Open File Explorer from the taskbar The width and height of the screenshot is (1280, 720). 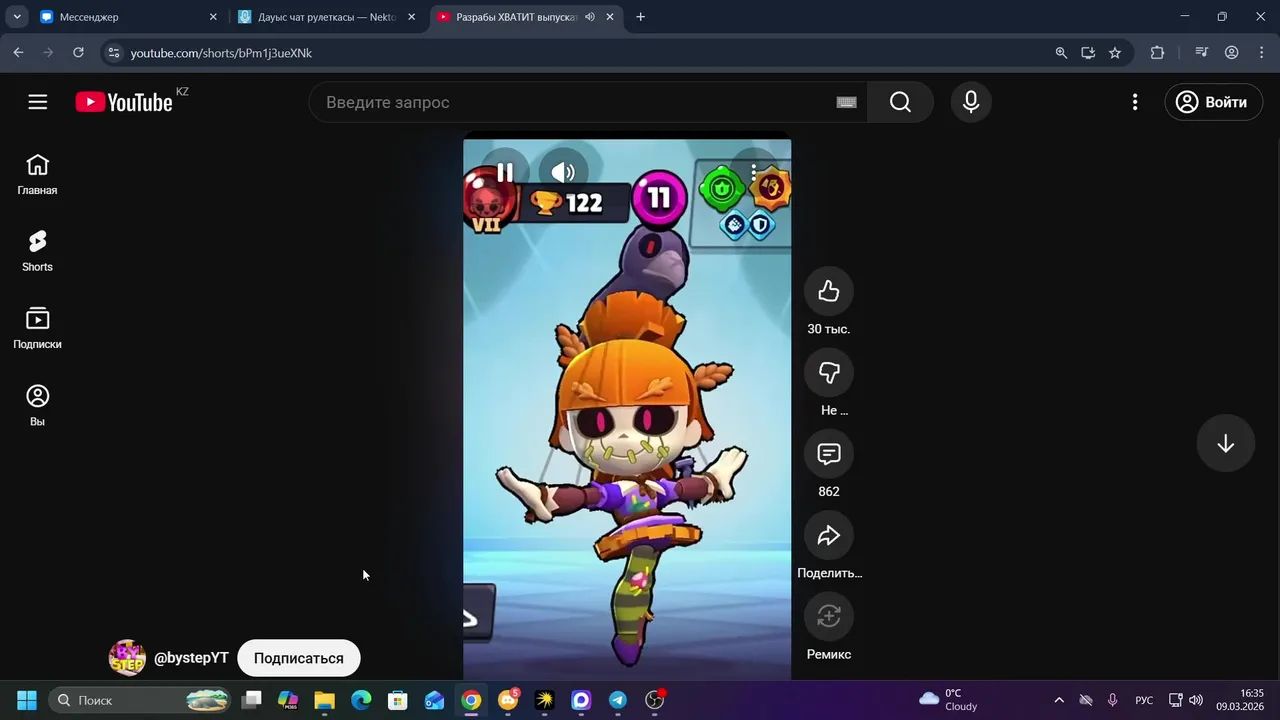click(x=324, y=700)
